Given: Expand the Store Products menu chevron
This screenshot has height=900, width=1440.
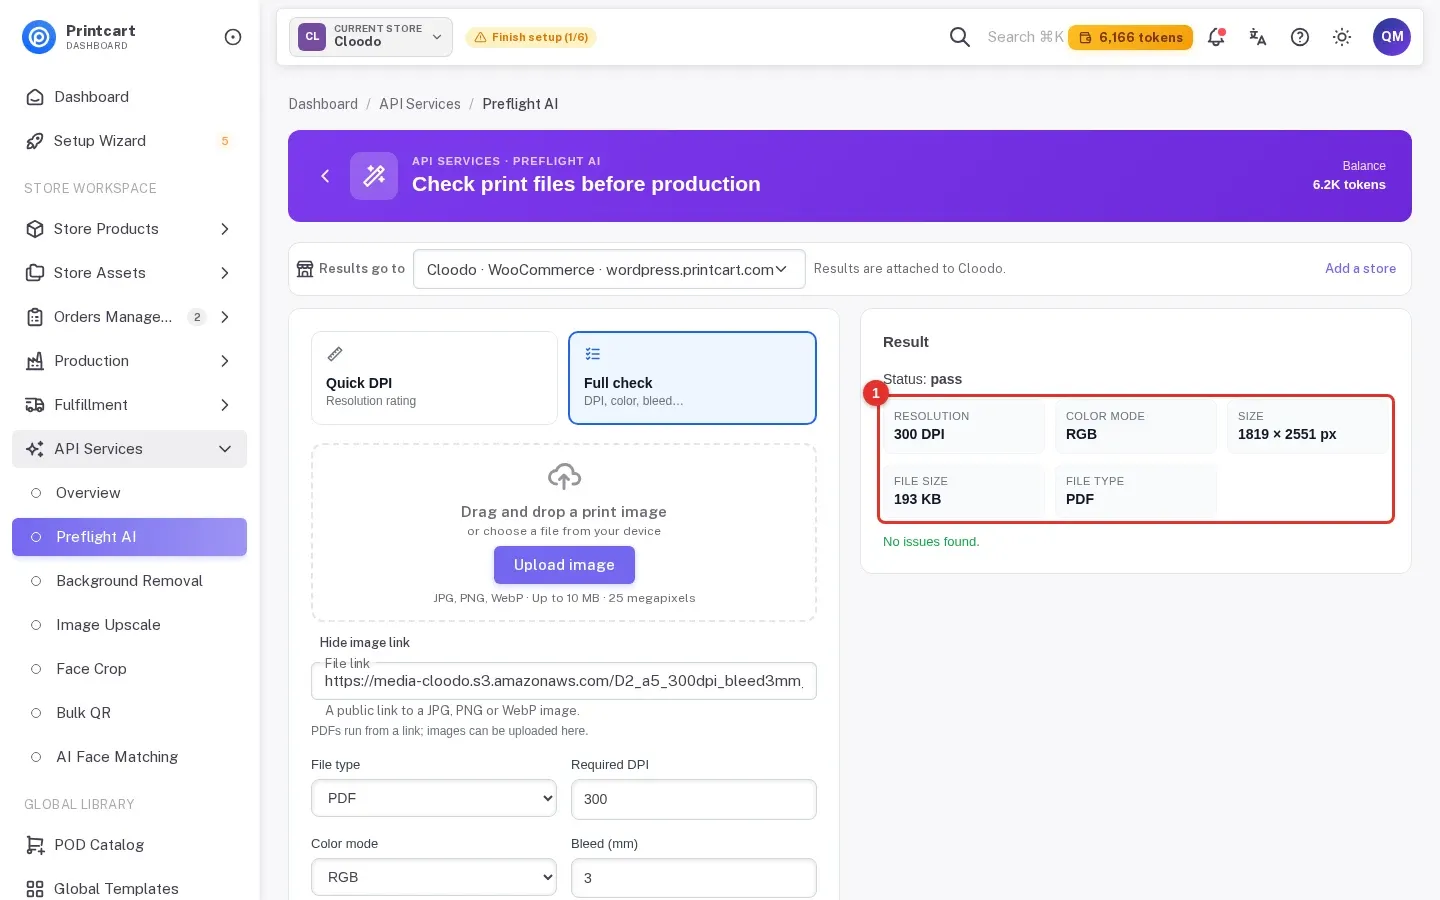Looking at the screenshot, I should coord(225,229).
